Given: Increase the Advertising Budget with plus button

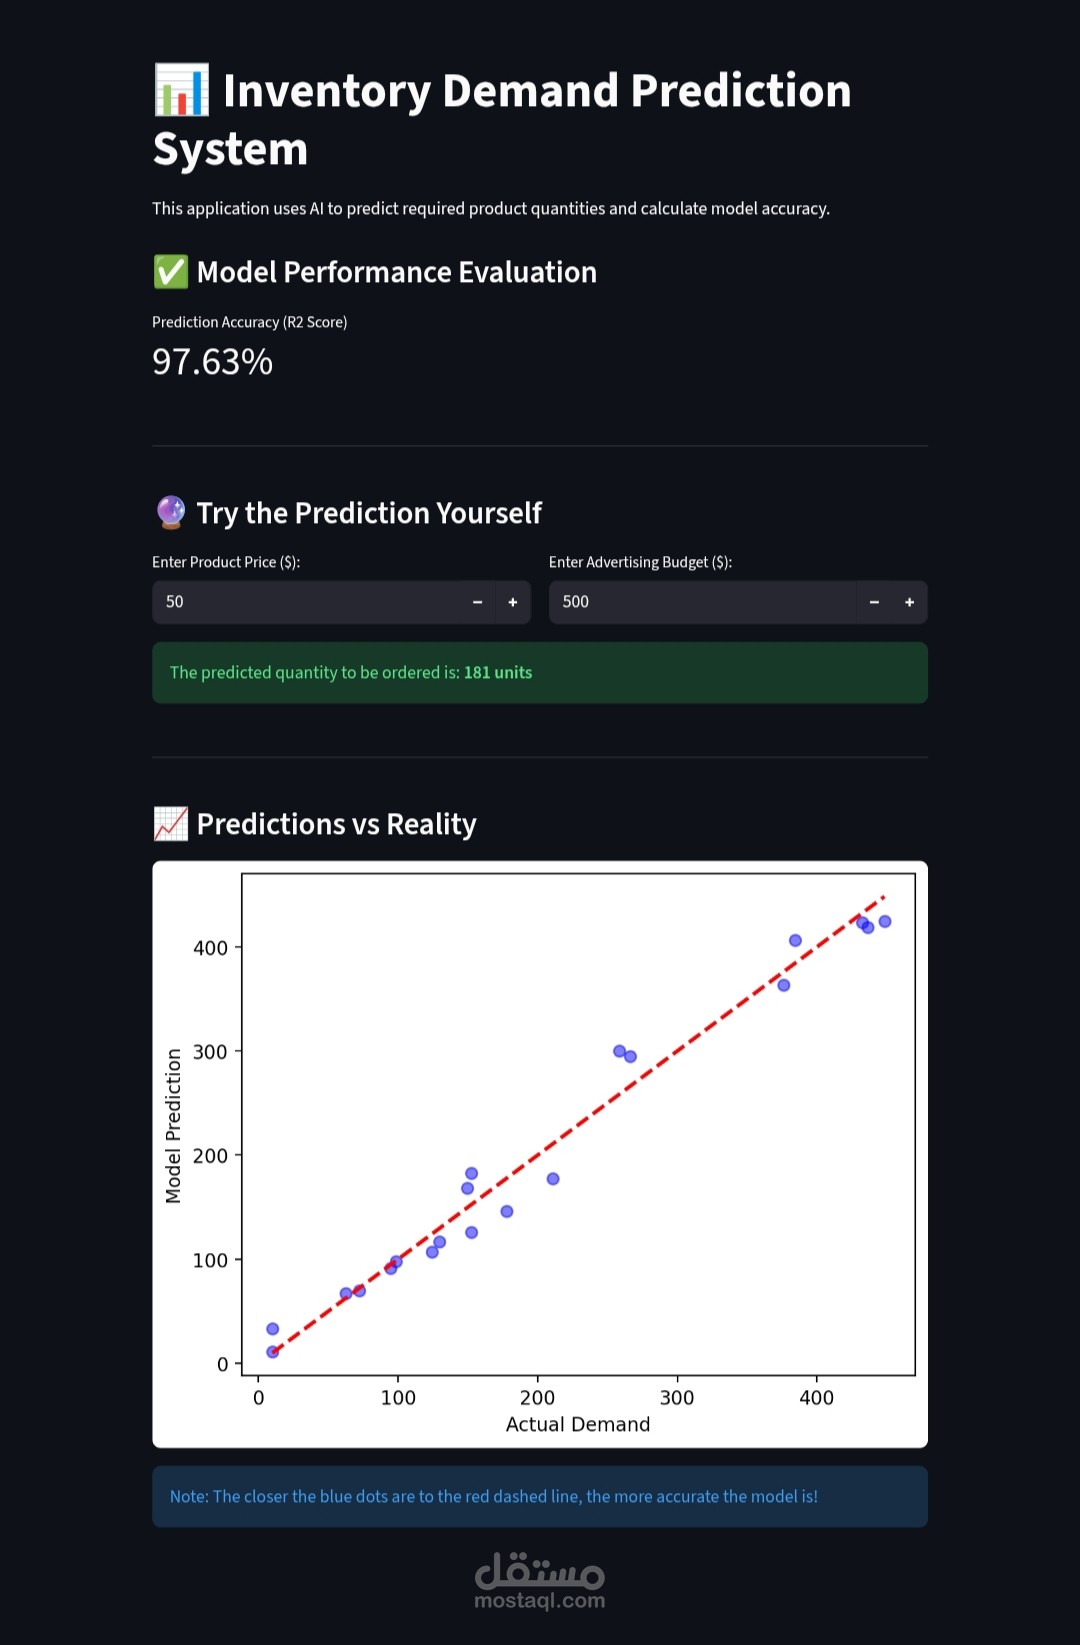Looking at the screenshot, I should (x=910, y=602).
